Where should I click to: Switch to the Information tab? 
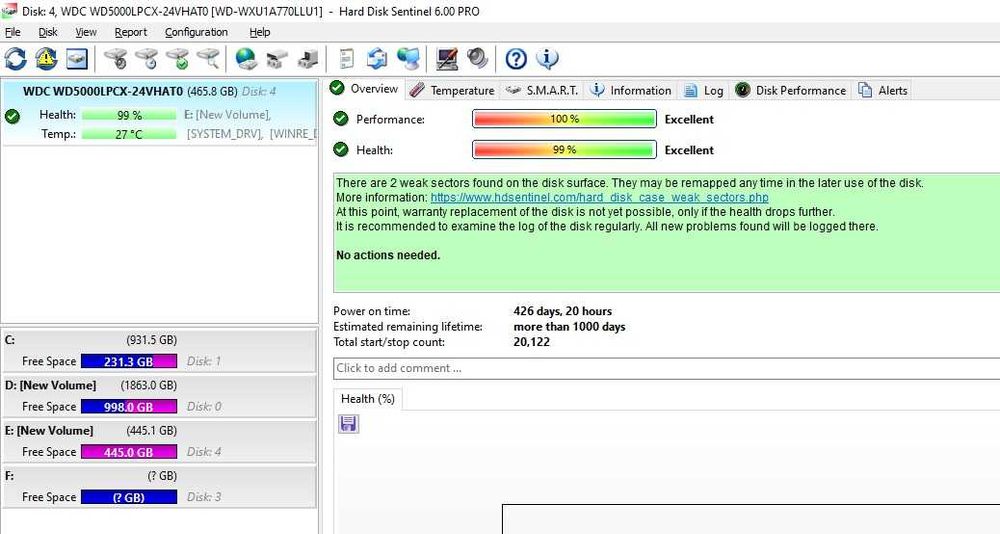(x=631, y=91)
